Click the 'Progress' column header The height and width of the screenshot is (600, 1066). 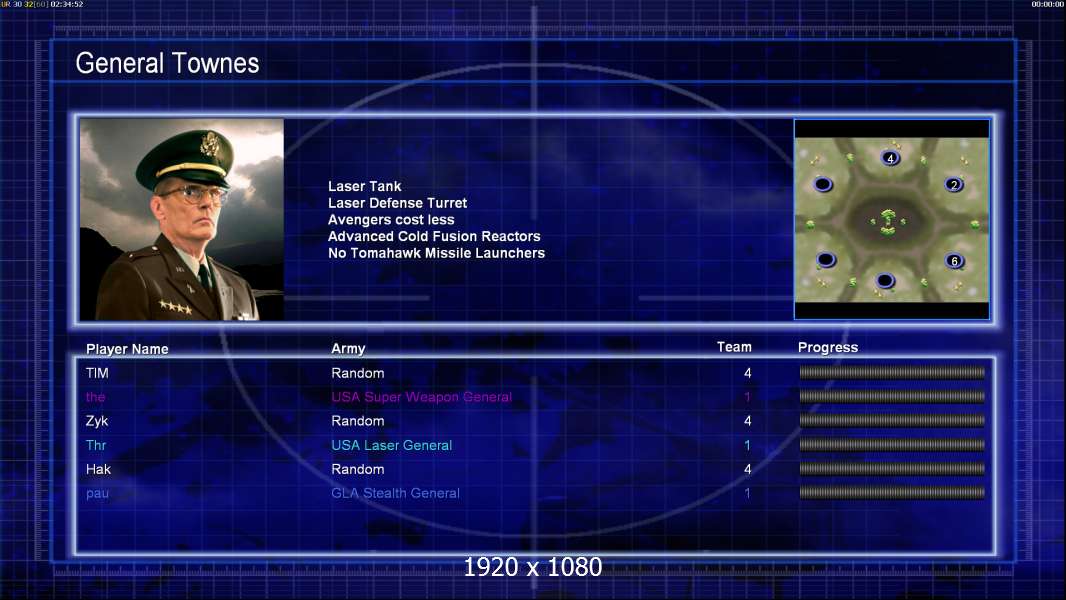[827, 348]
